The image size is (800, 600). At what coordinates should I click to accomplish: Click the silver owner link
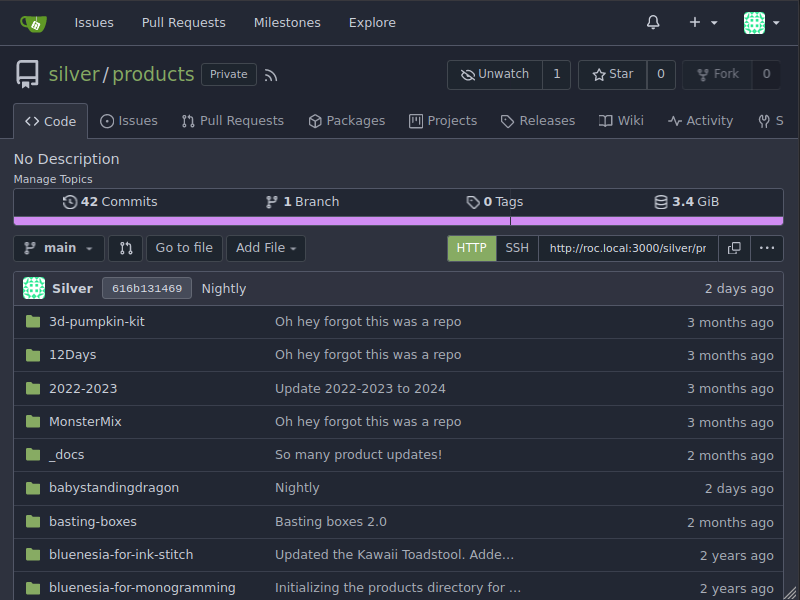[x=74, y=74]
